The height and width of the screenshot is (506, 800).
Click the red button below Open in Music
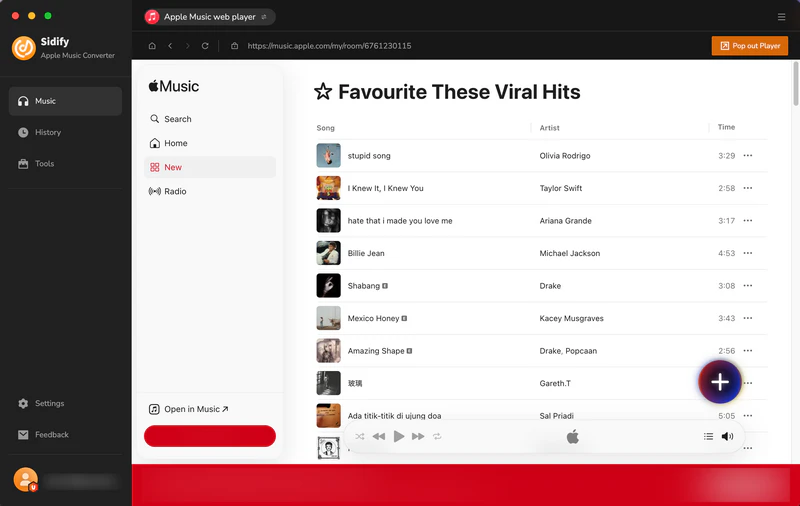[x=210, y=436]
